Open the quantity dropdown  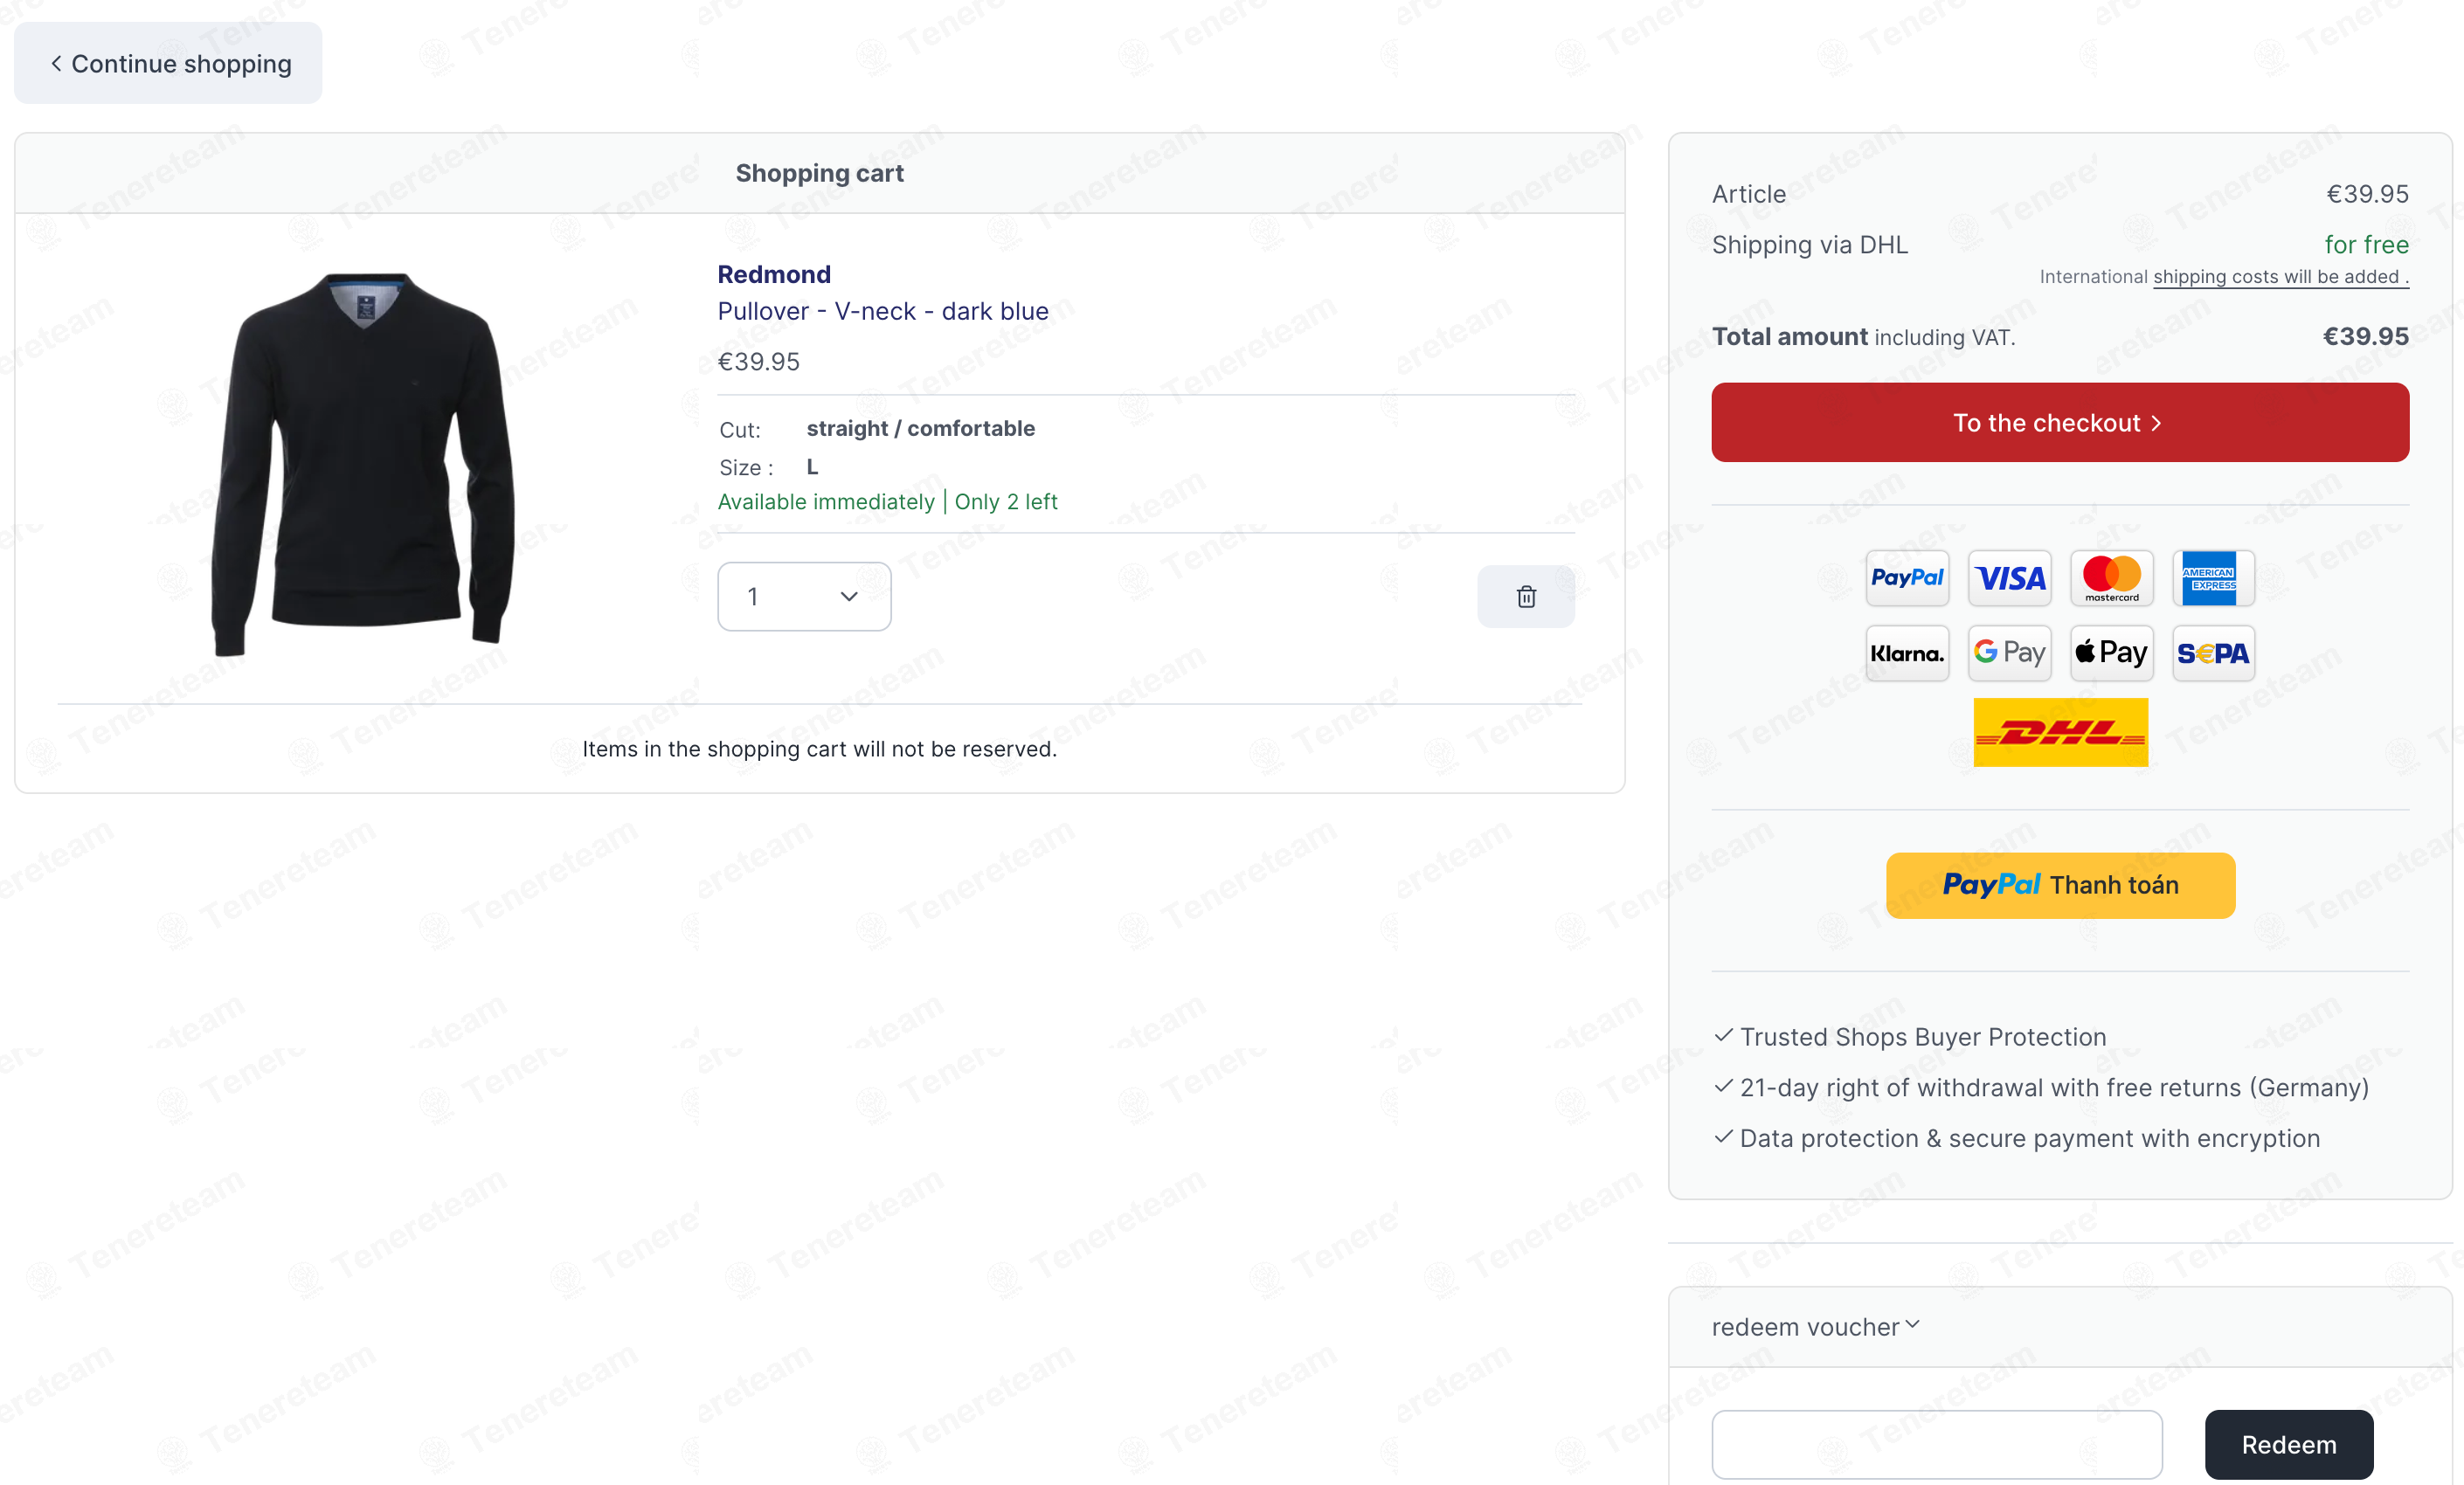click(x=804, y=597)
